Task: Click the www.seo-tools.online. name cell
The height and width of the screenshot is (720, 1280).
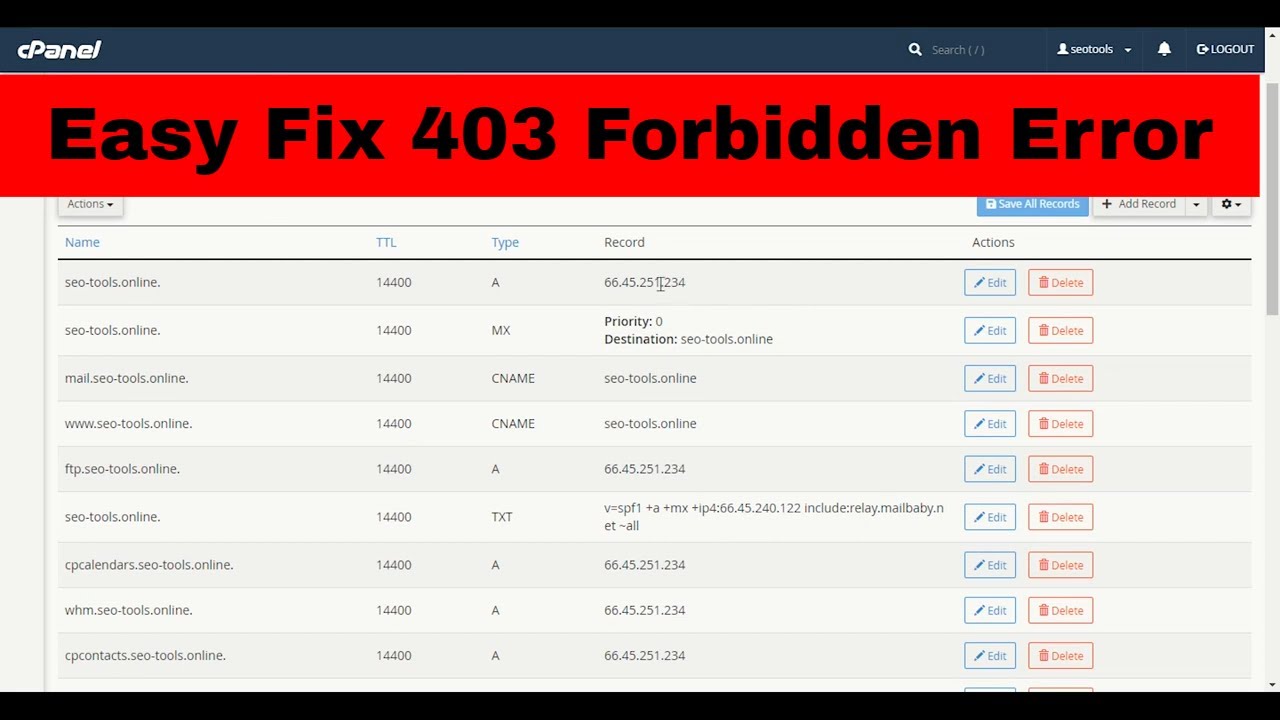Action: (x=128, y=423)
